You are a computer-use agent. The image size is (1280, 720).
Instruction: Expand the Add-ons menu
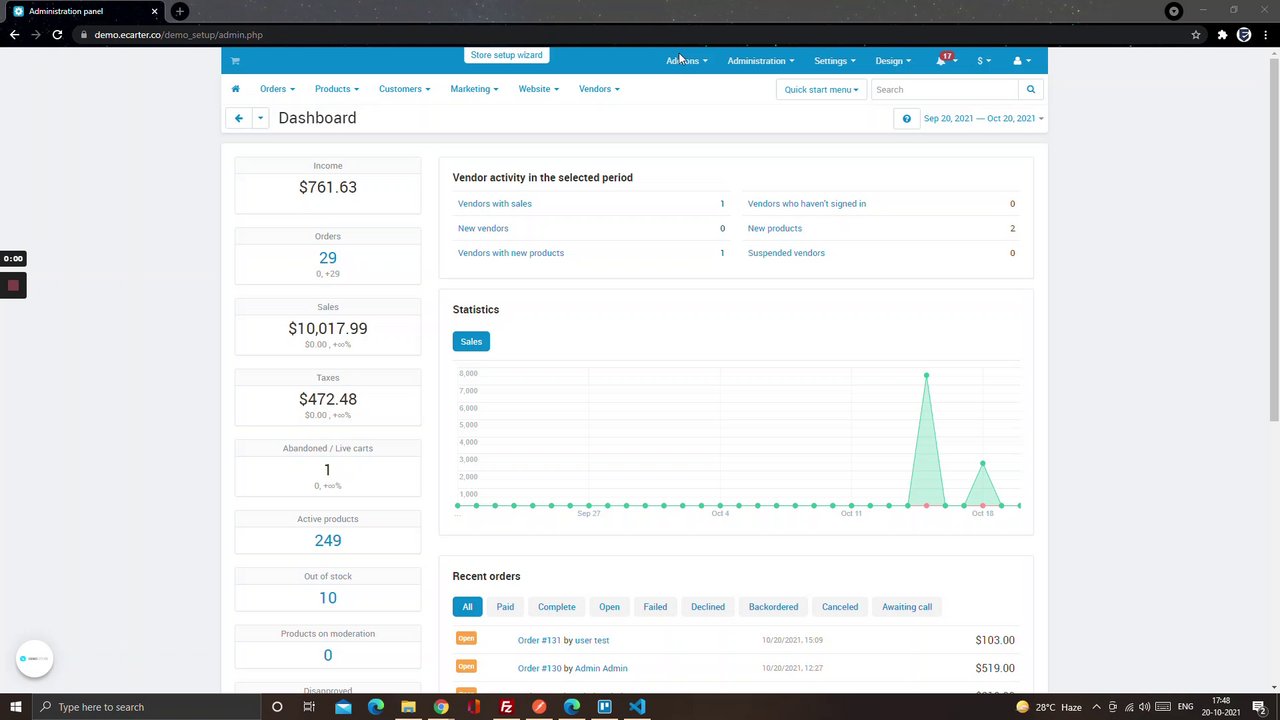click(x=687, y=61)
